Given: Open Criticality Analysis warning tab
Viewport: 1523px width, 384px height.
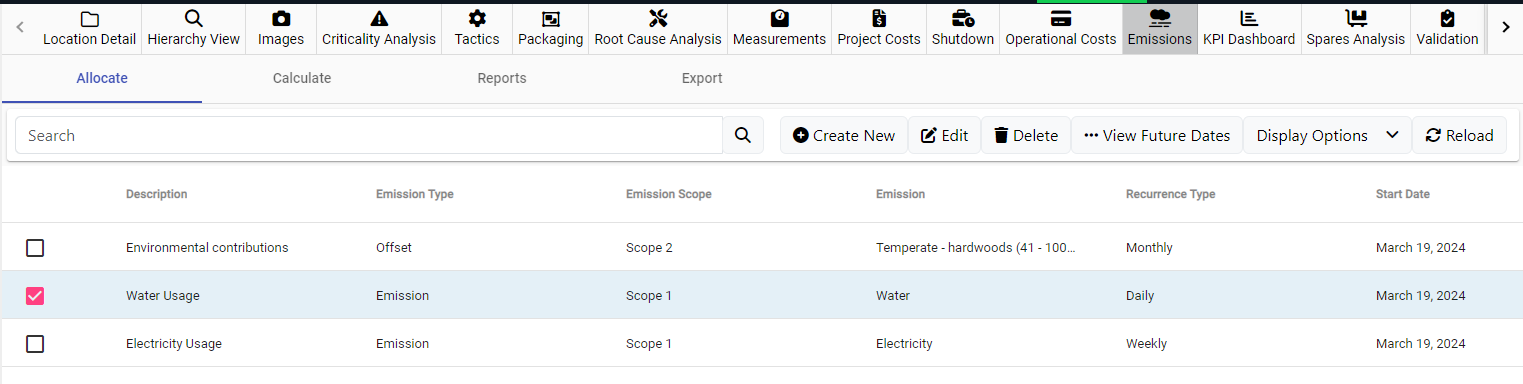Looking at the screenshot, I should [x=379, y=28].
